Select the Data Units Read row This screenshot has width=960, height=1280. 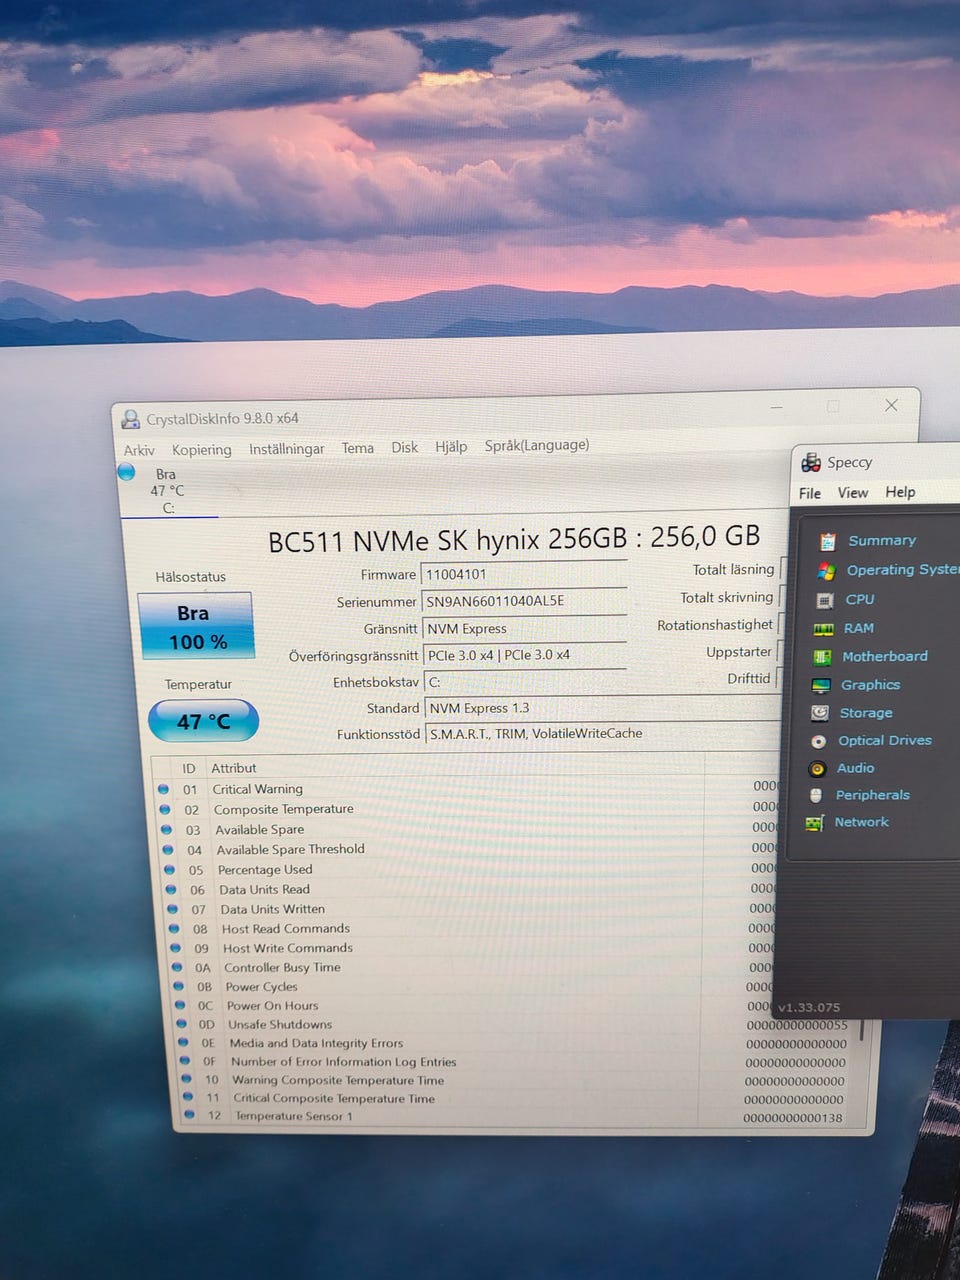tap(468, 889)
